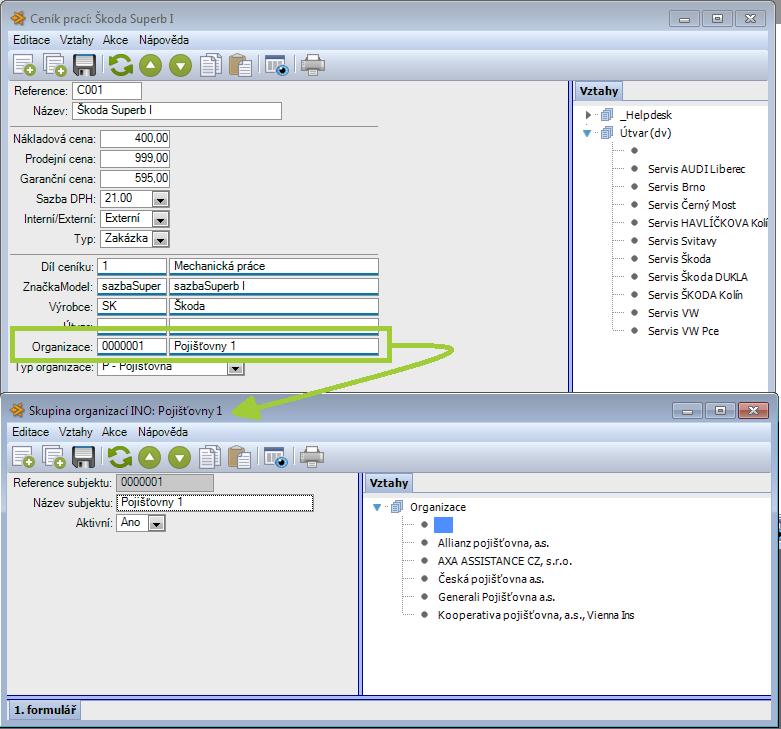The height and width of the screenshot is (729, 781).
Task: Click _Helpdesk folder icon in Vztahy tree
Action: pos(607,115)
